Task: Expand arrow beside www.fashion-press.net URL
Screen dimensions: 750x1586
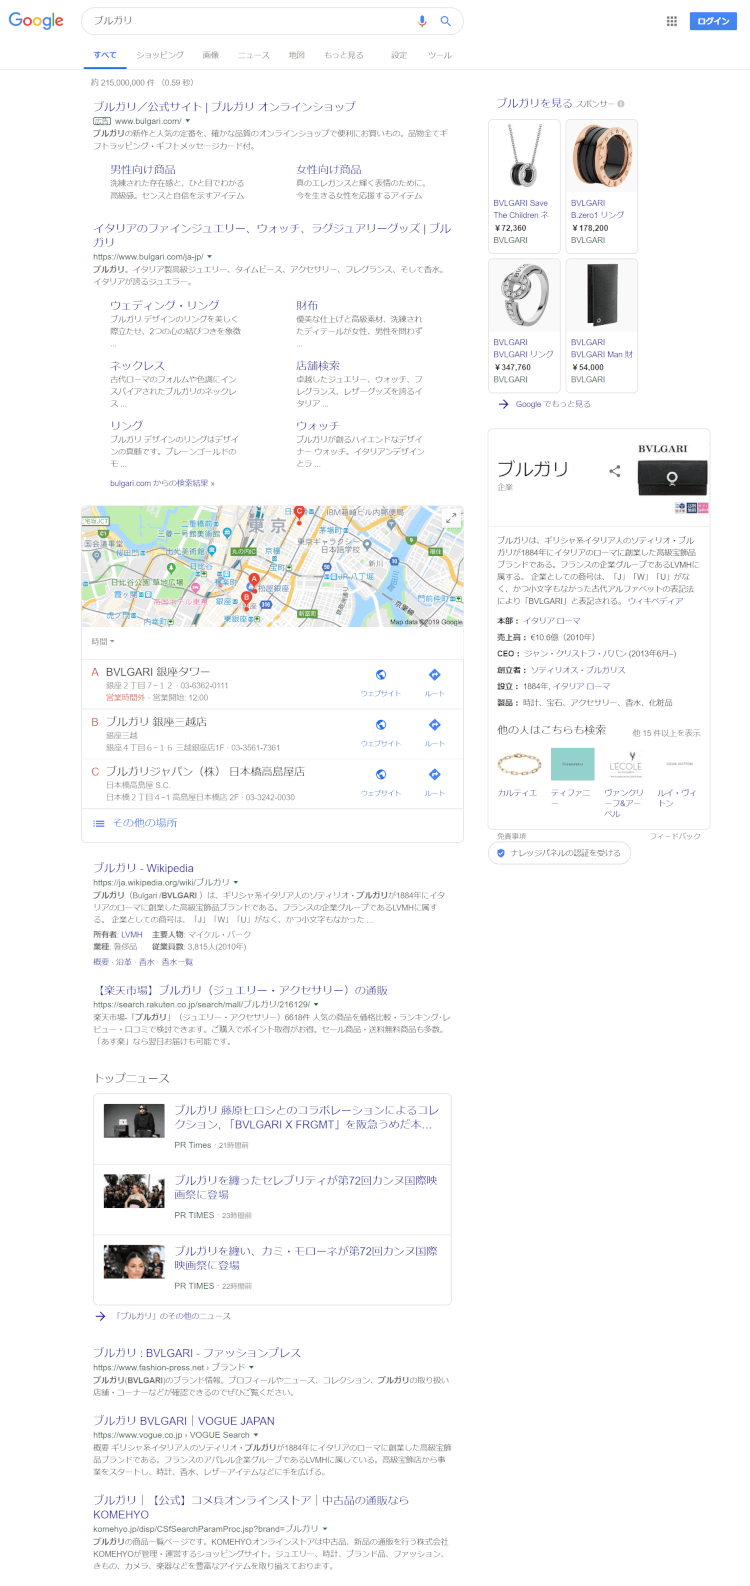Action: [251, 1367]
